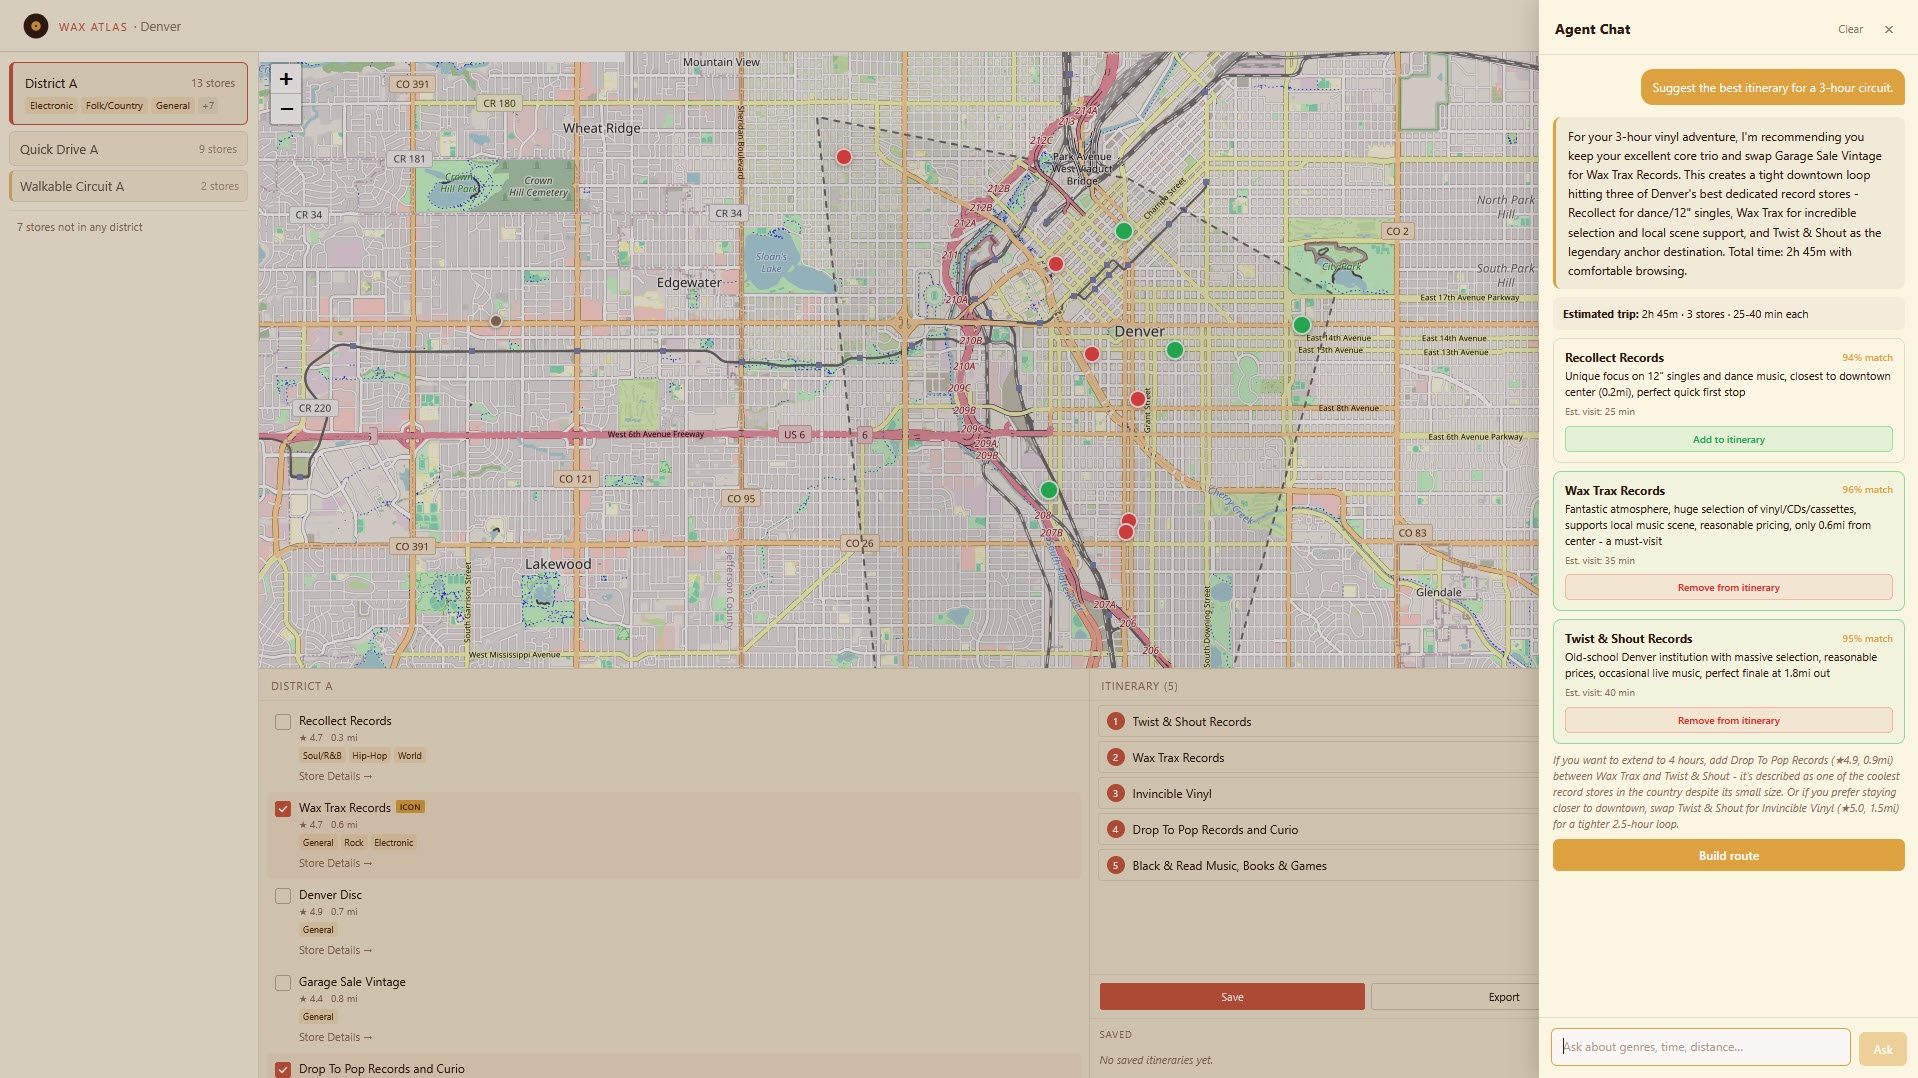Open Store Details for Wax Trax Records

coord(335,863)
